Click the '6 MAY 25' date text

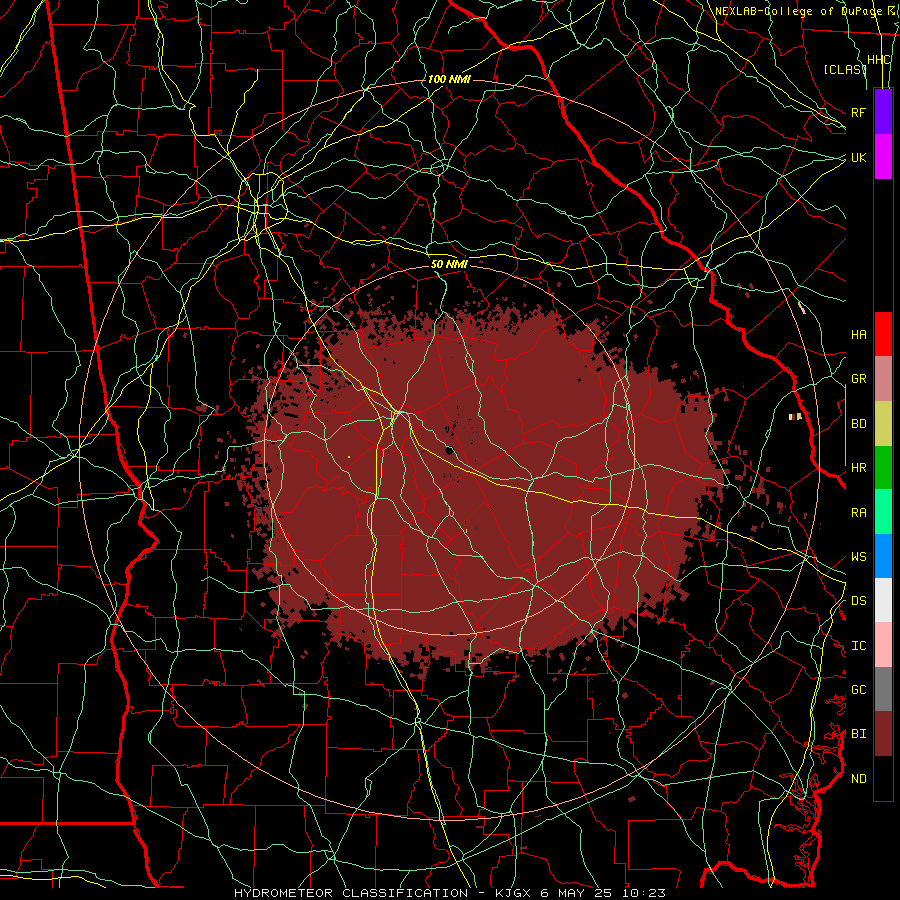(574, 893)
